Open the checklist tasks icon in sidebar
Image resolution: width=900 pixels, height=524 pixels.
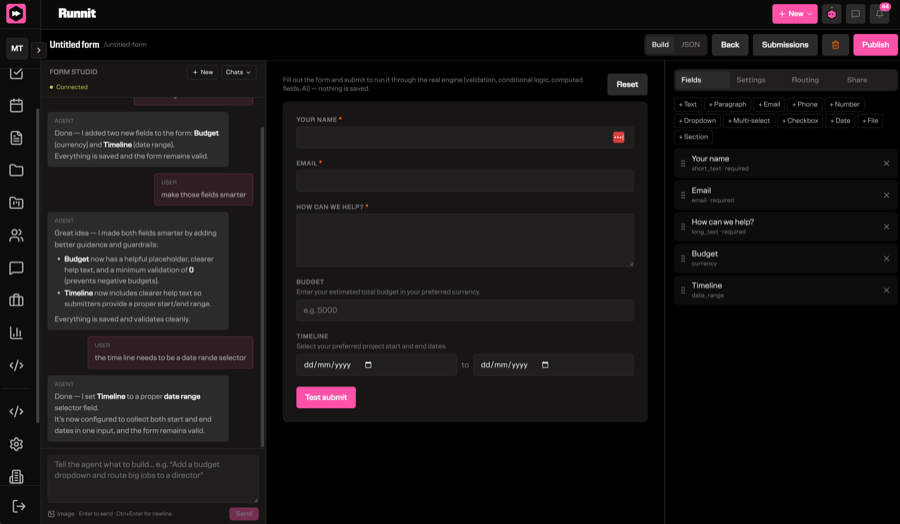click(x=16, y=73)
